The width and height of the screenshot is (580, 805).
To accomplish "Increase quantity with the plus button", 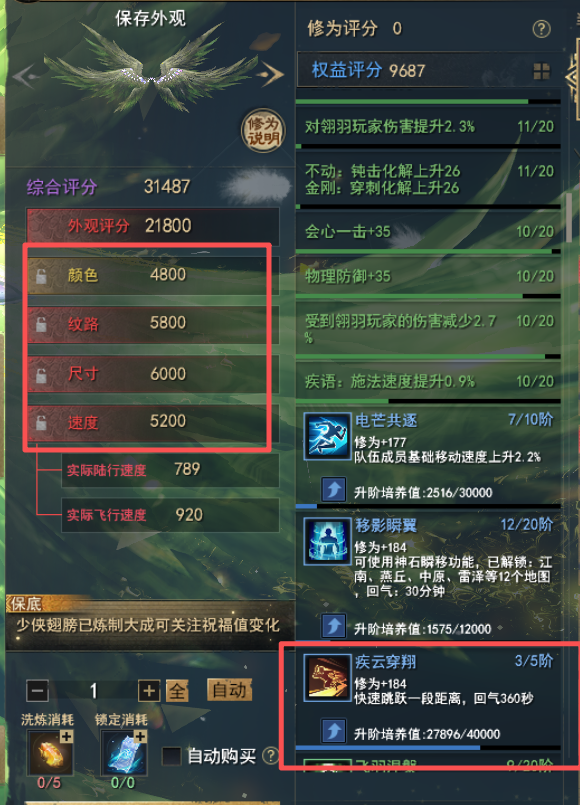I will pyautogui.click(x=149, y=691).
